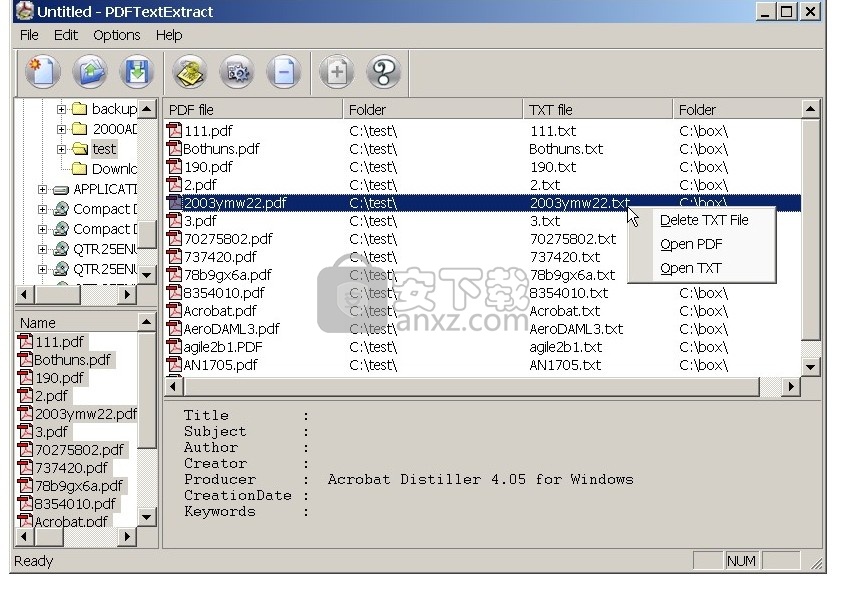Click PDF icon beside 3.pdf in main list
This screenshot has width=850, height=590.
(174, 221)
